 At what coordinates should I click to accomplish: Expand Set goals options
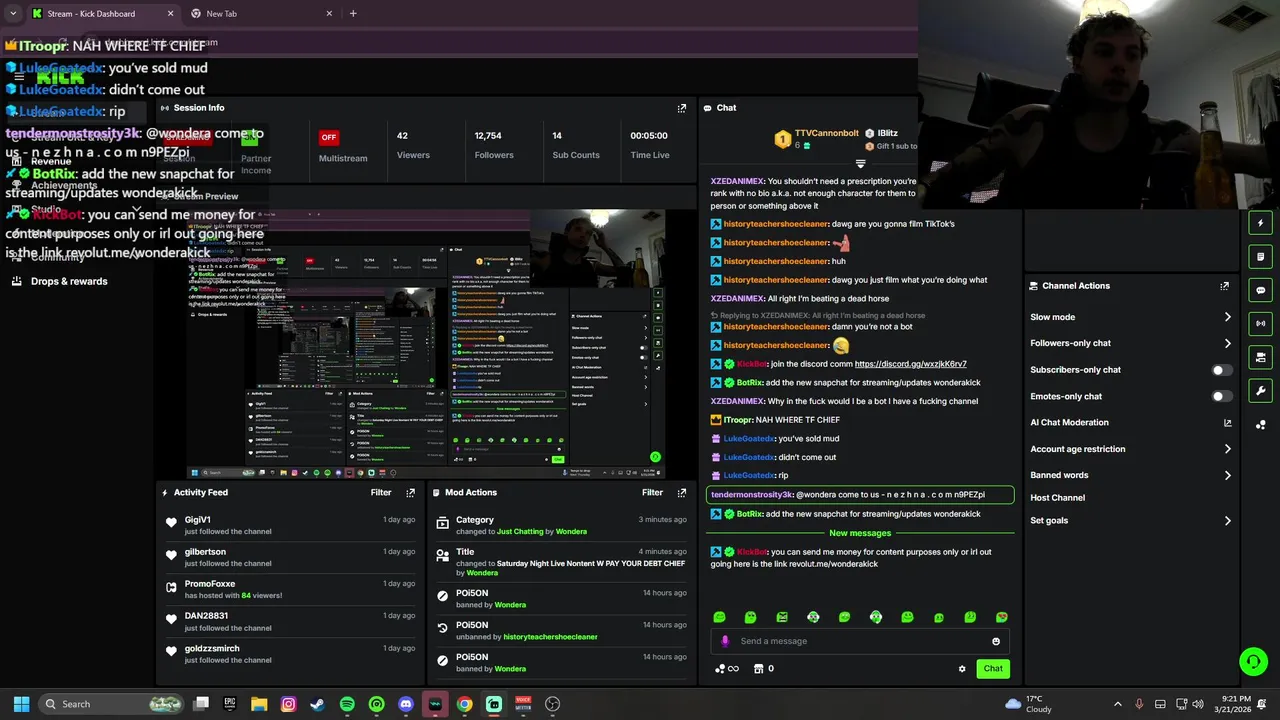tap(1227, 521)
